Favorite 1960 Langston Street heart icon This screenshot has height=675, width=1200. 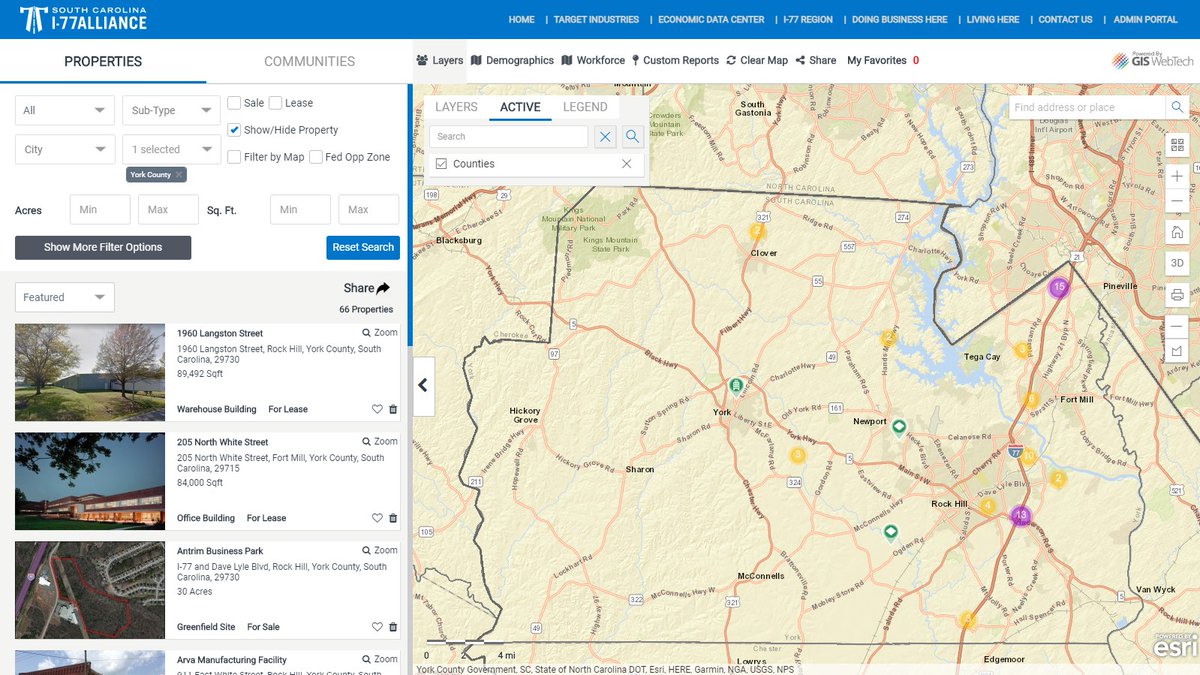377,409
